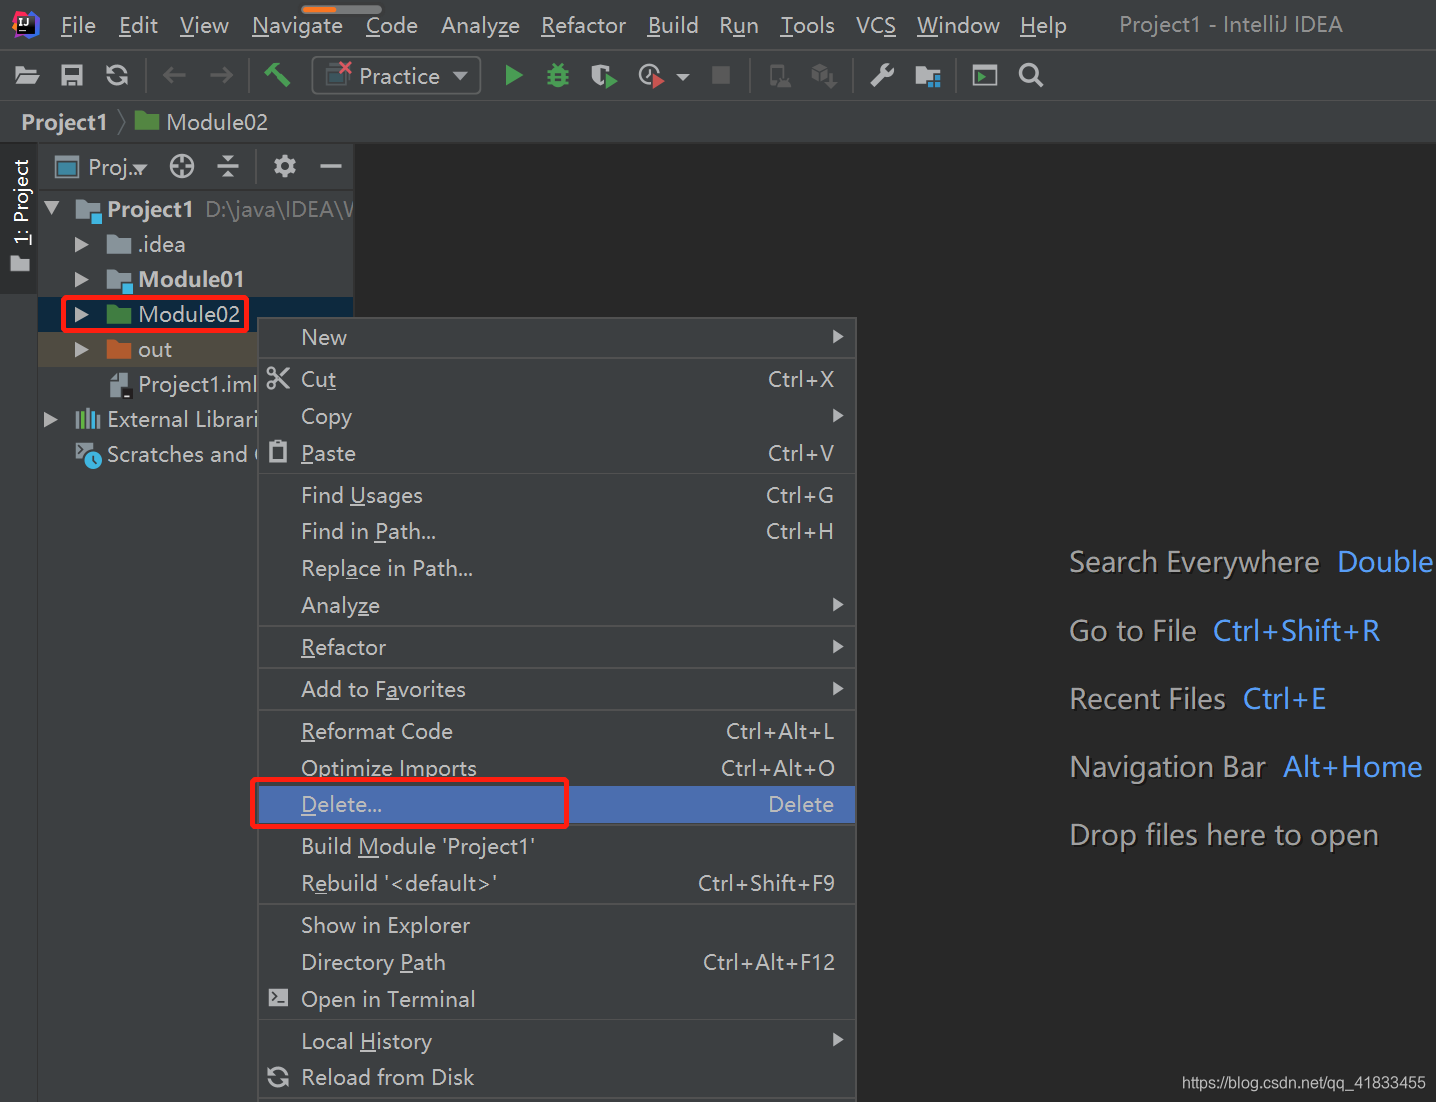Choose Rebuild '<default>' entry
Screen dimensions: 1436x1102
click(x=557, y=883)
